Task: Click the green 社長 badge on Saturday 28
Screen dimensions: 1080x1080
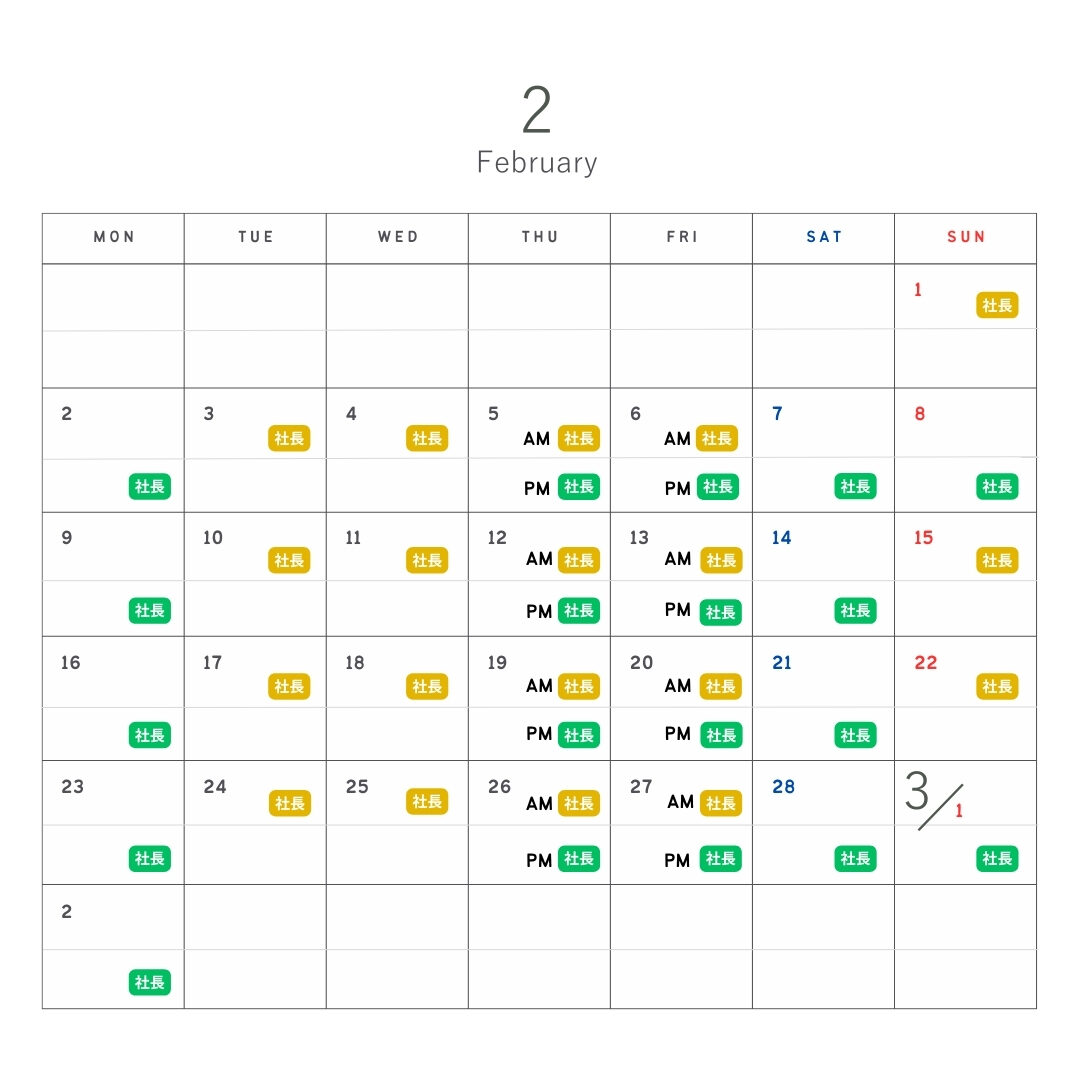Action: [855, 858]
